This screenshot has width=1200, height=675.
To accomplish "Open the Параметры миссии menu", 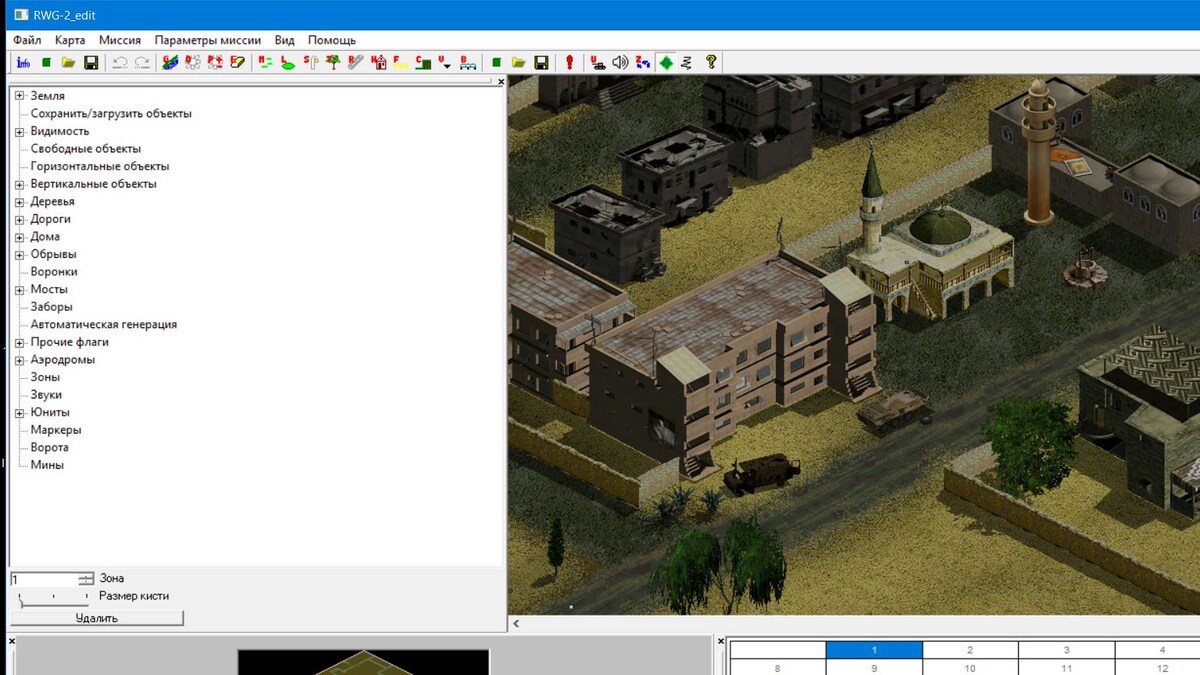I will click(208, 40).
